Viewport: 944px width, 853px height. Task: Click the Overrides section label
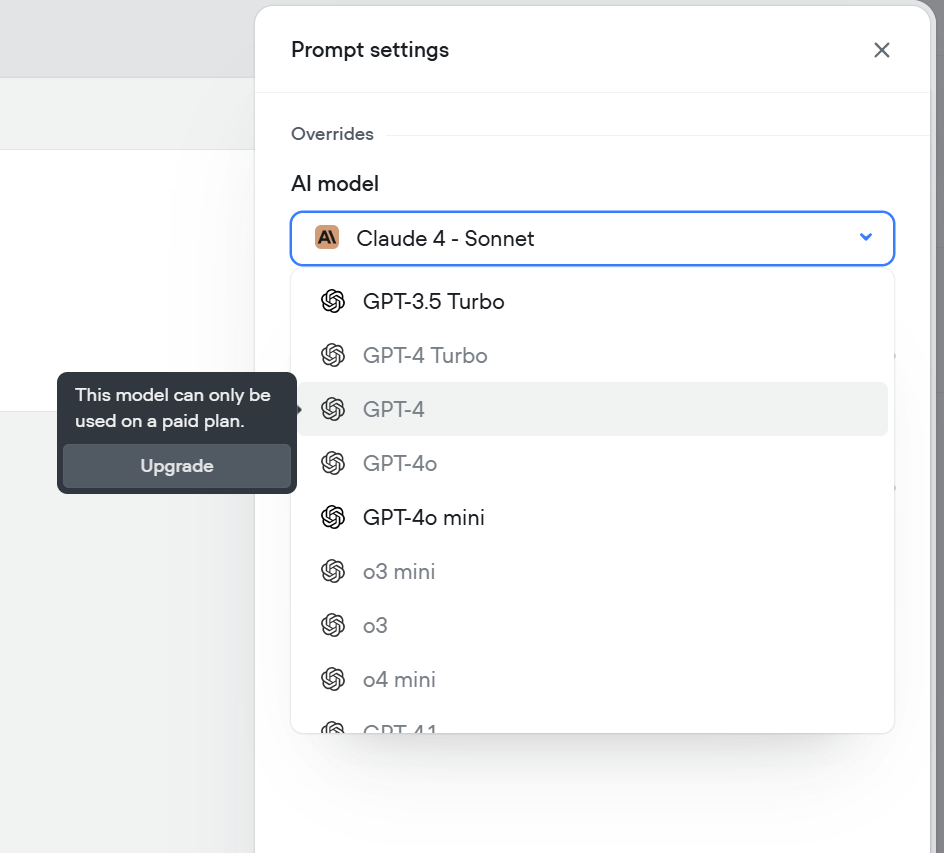tap(332, 134)
